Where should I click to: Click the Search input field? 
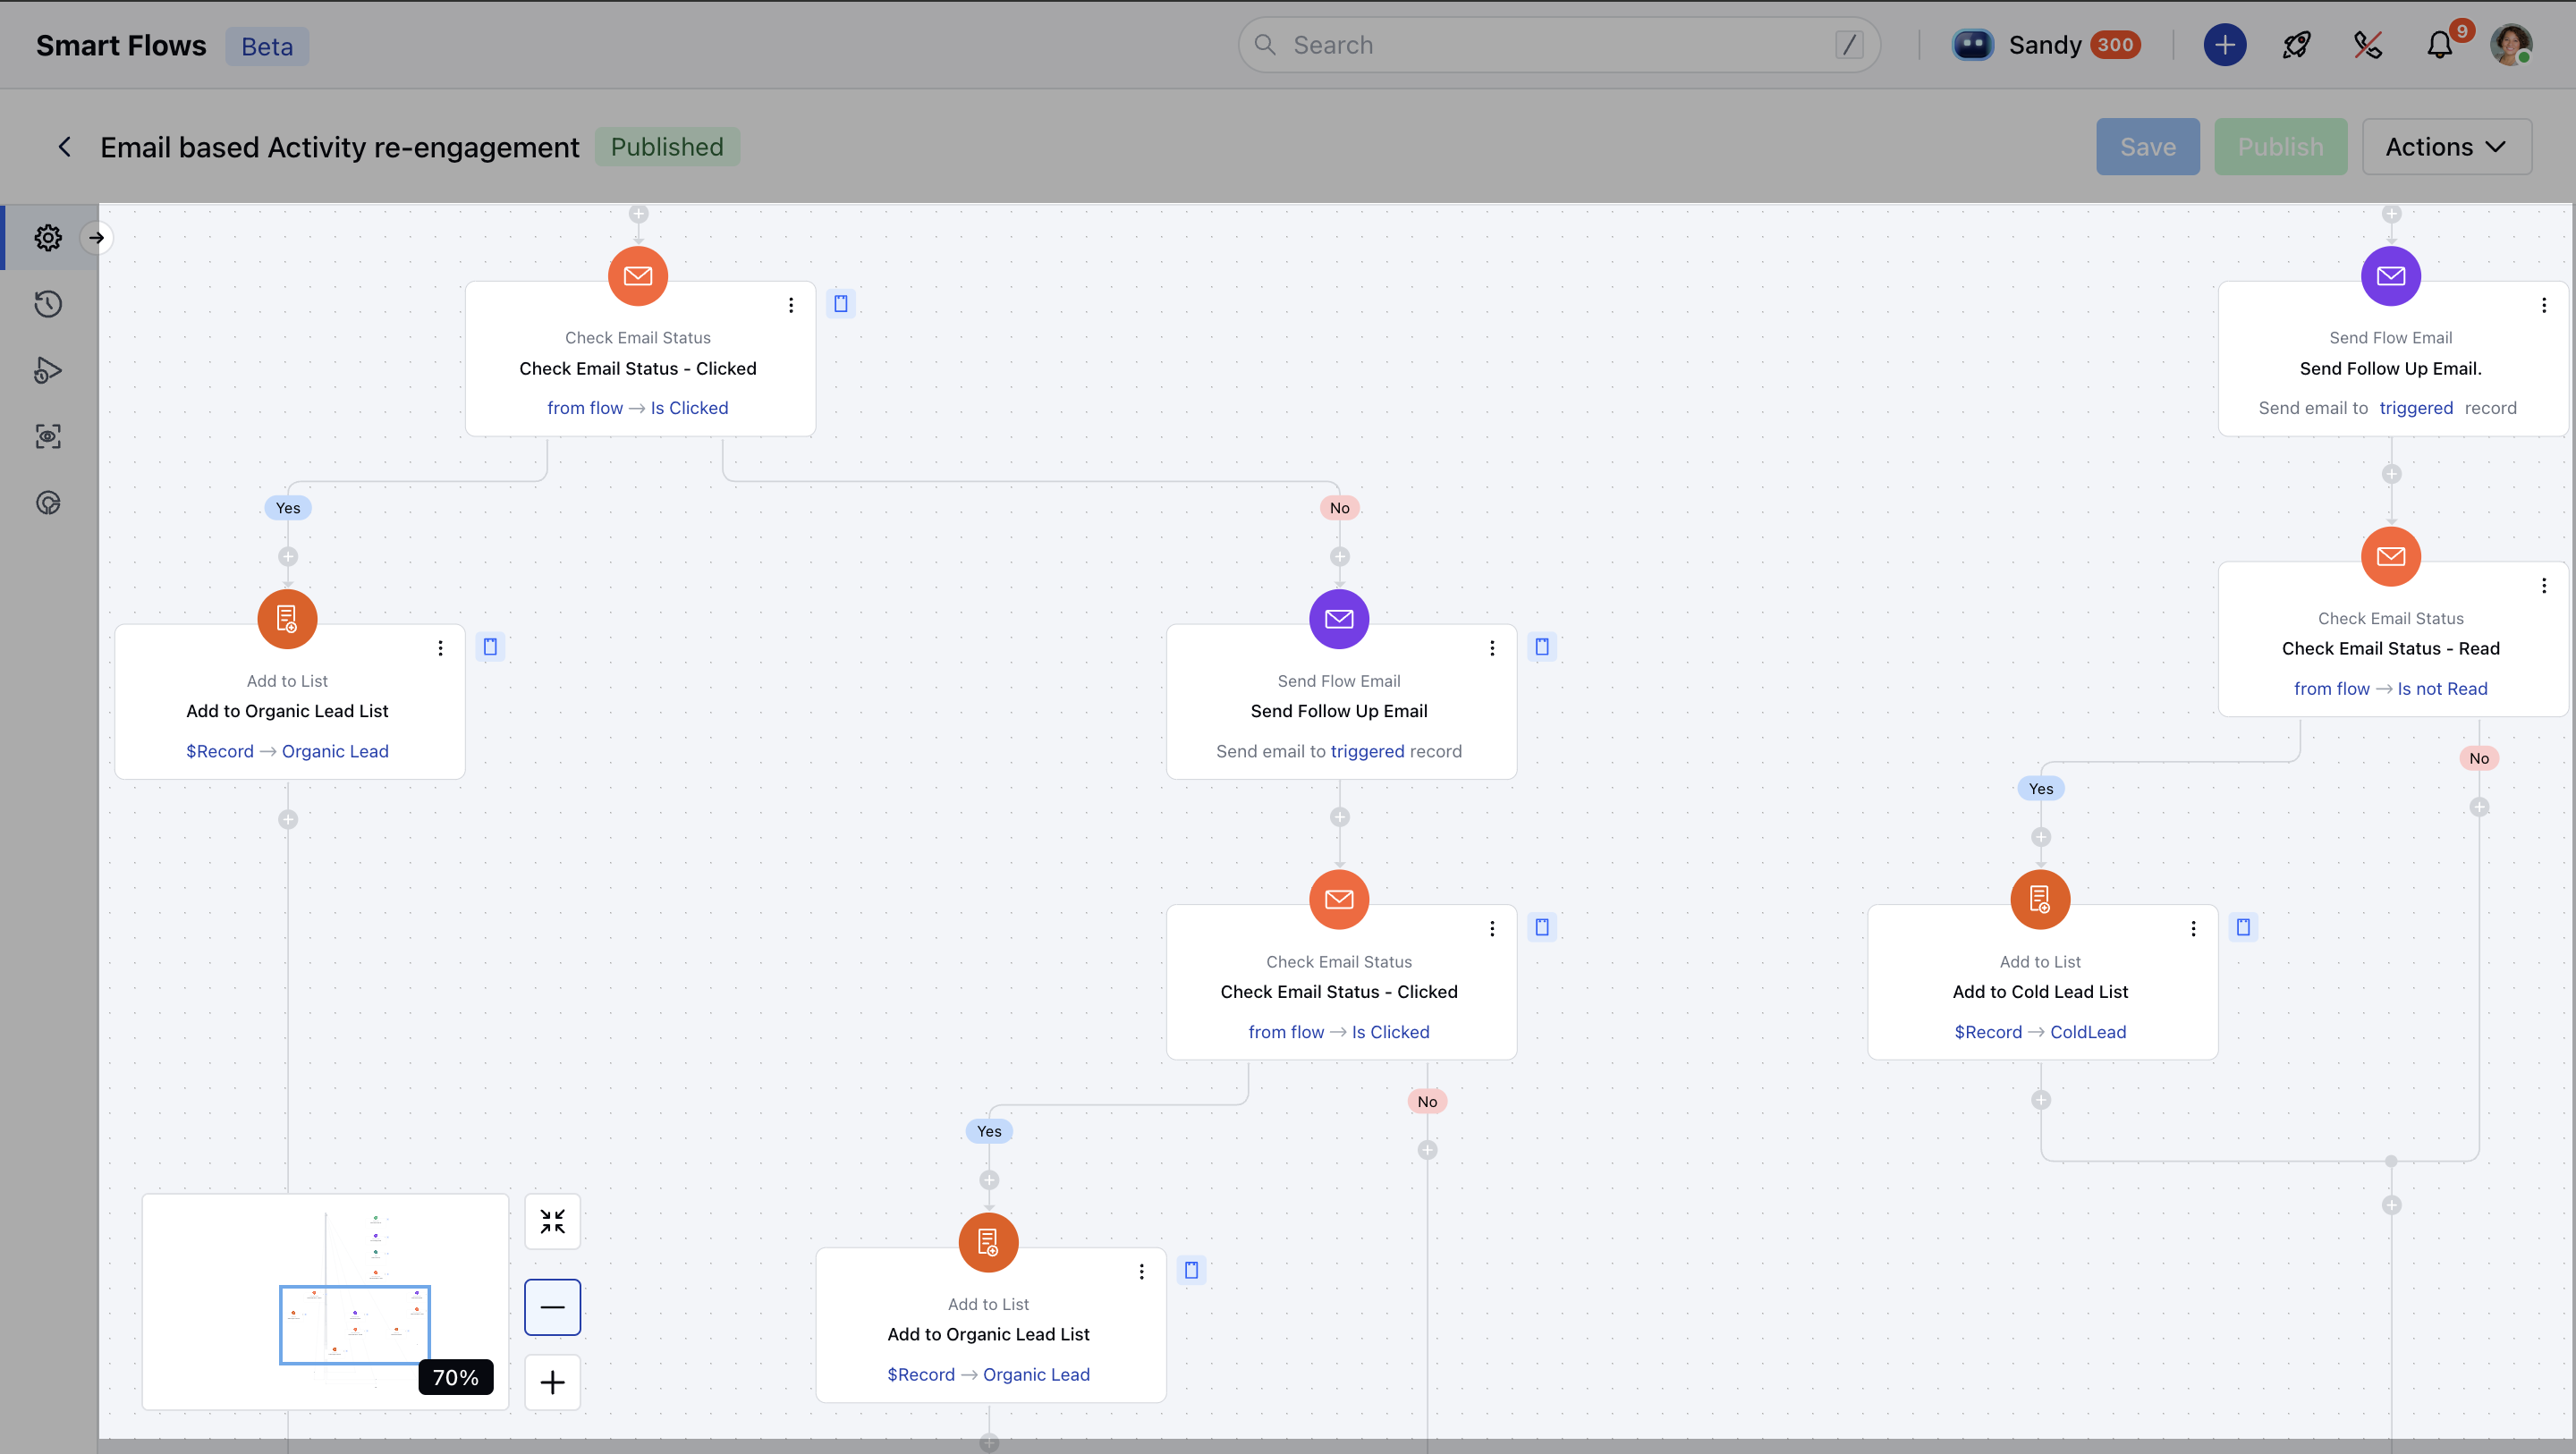(1558, 45)
